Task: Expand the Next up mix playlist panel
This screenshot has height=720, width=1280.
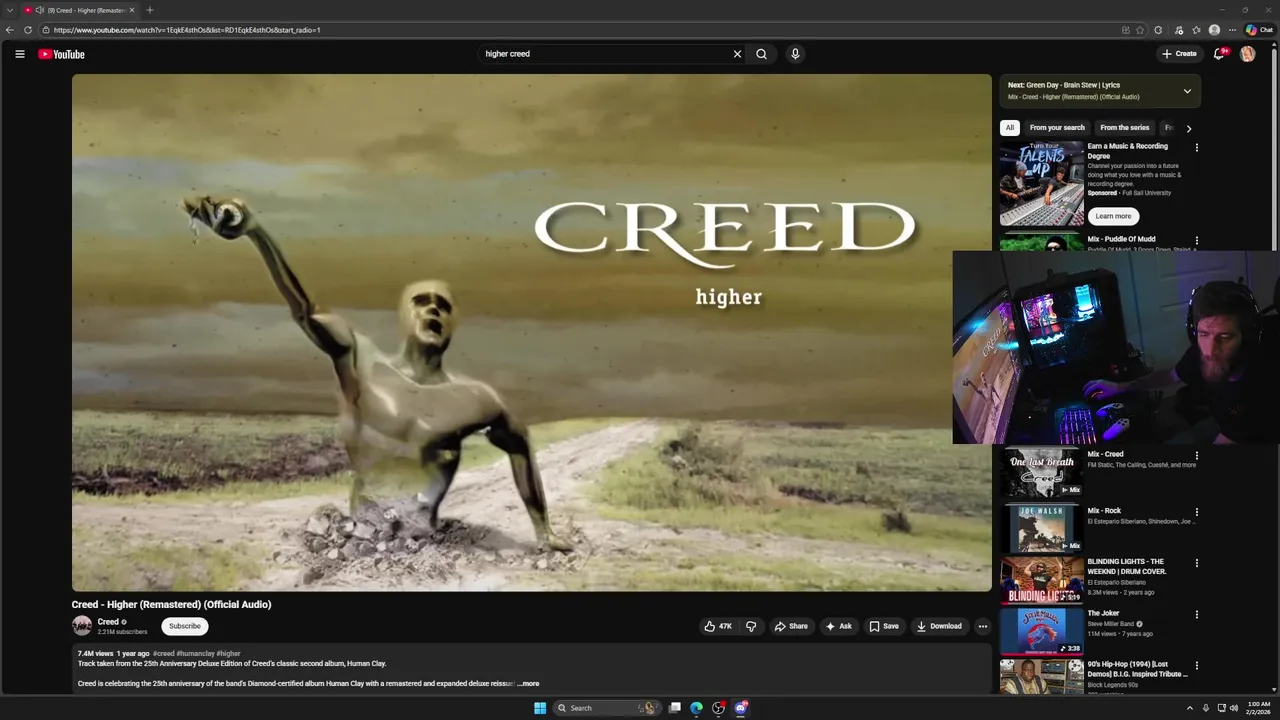Action: click(x=1187, y=91)
